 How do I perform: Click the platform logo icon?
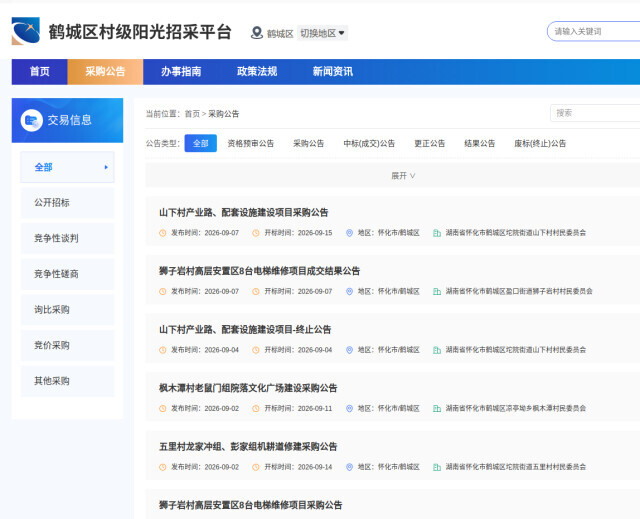[x=26, y=31]
